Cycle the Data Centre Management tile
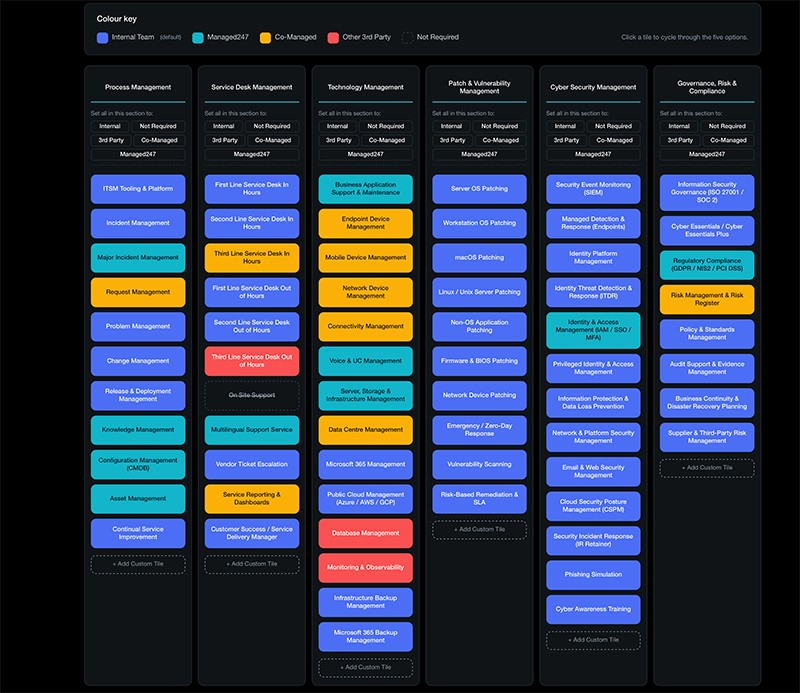The width and height of the screenshot is (800, 693). (365, 430)
